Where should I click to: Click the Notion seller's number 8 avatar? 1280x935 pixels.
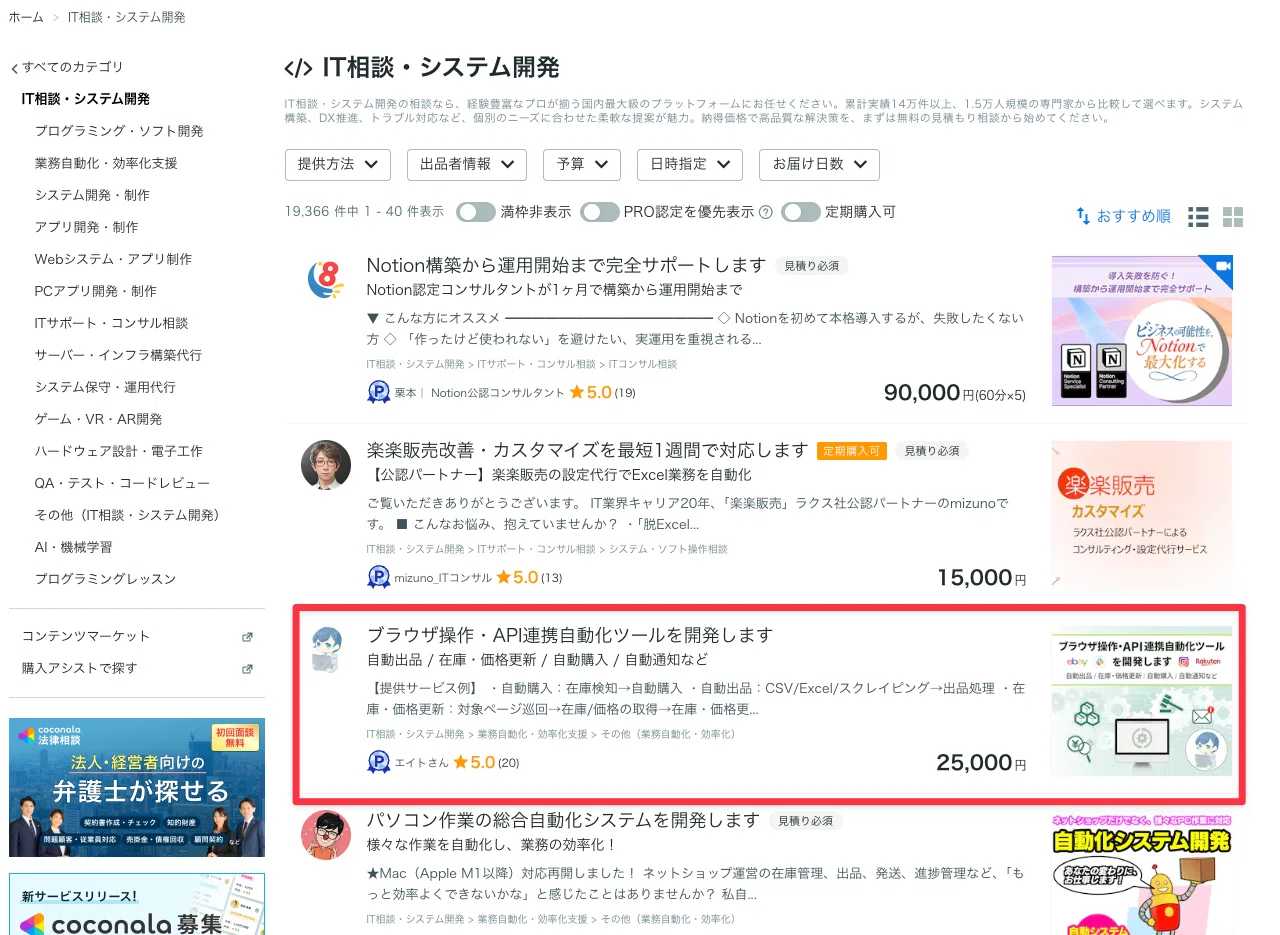click(325, 279)
